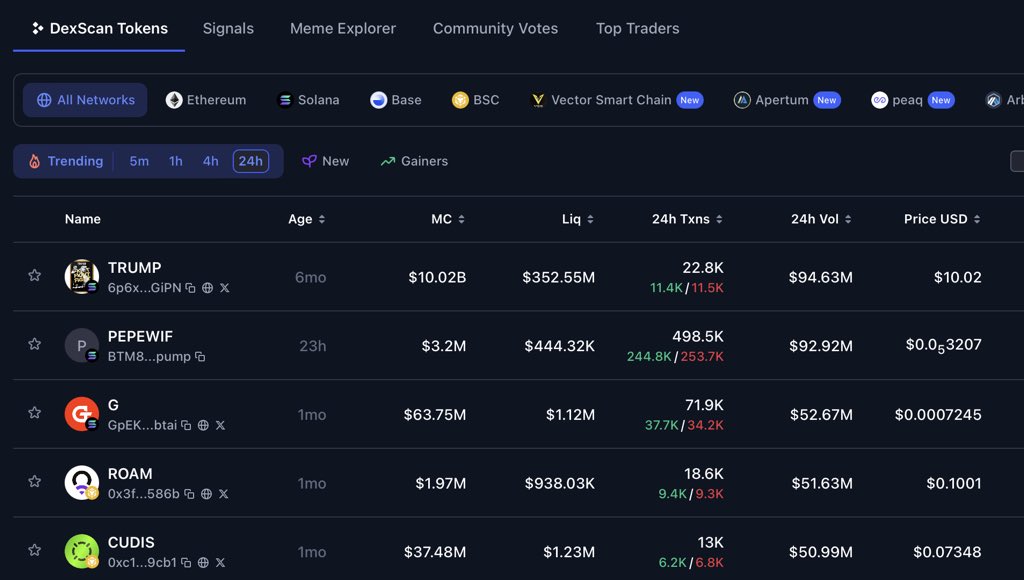Image resolution: width=1024 pixels, height=580 pixels.
Task: Show Gainers tokens list
Action: click(x=414, y=161)
